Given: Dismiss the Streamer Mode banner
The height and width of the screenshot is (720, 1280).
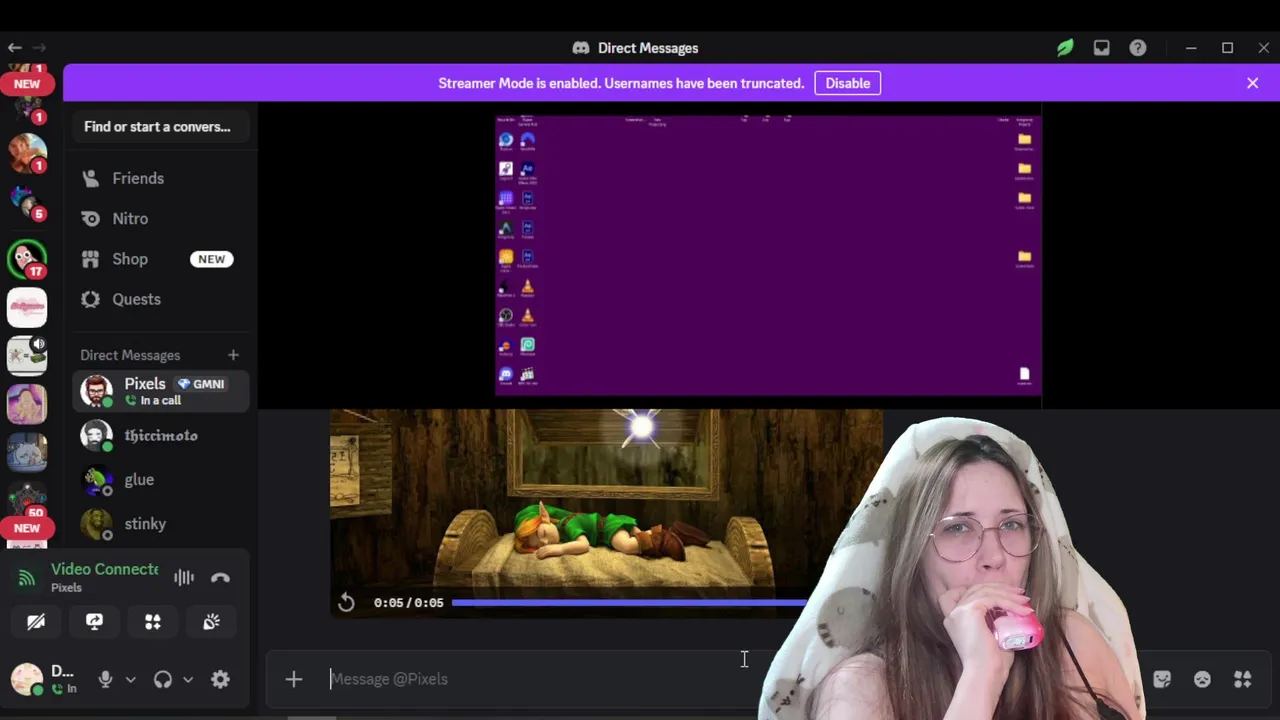Looking at the screenshot, I should pyautogui.click(x=1252, y=83).
